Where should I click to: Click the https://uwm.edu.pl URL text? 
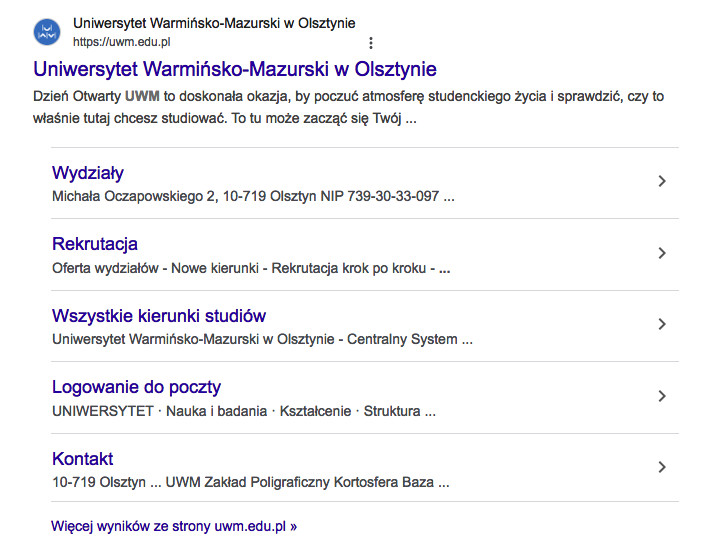tap(122, 42)
